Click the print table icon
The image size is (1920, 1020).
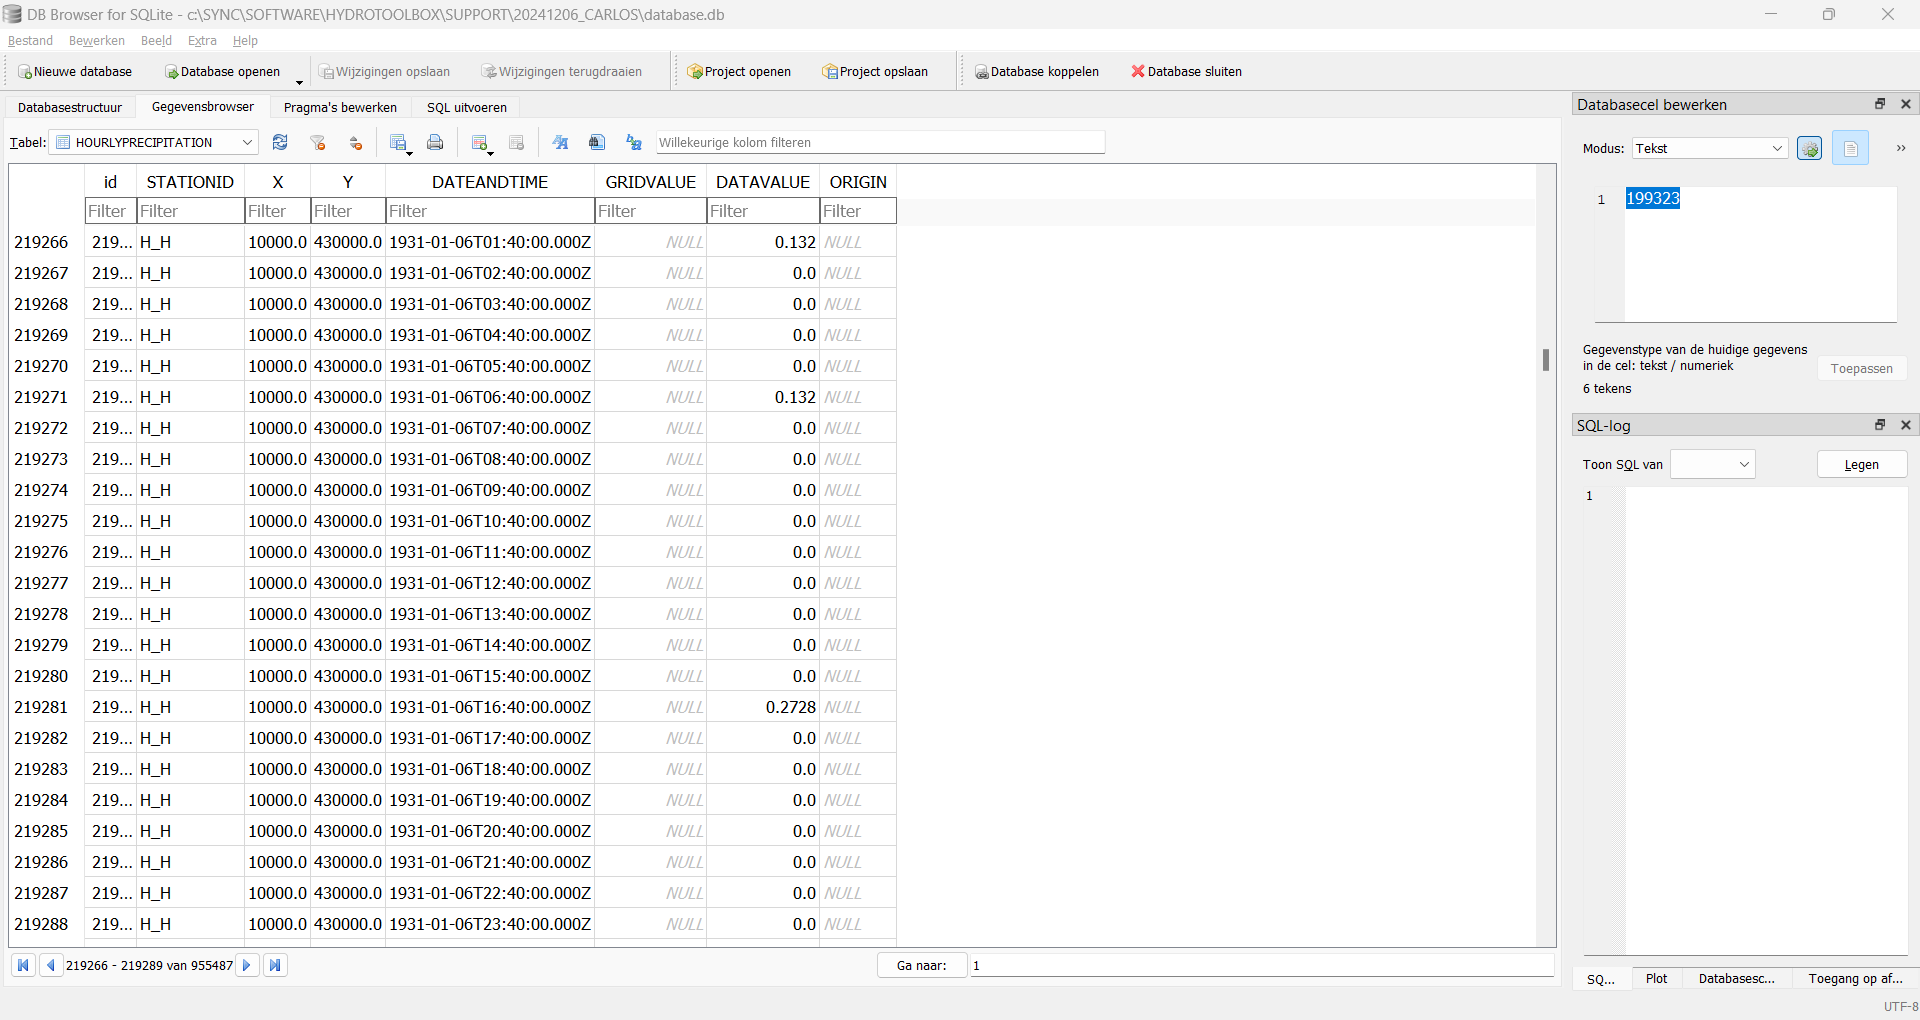435,143
